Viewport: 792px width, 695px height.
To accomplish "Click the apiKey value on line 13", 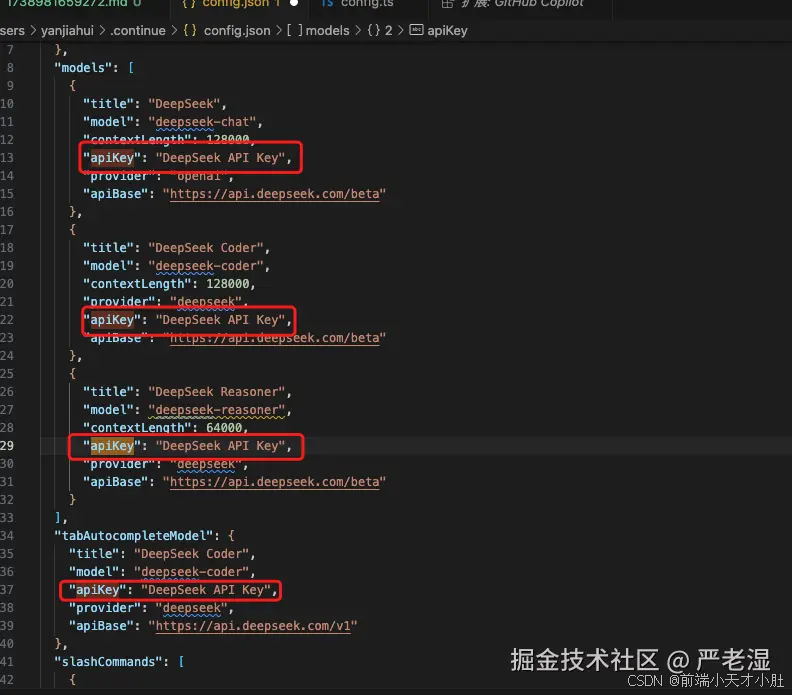I will click(220, 158).
